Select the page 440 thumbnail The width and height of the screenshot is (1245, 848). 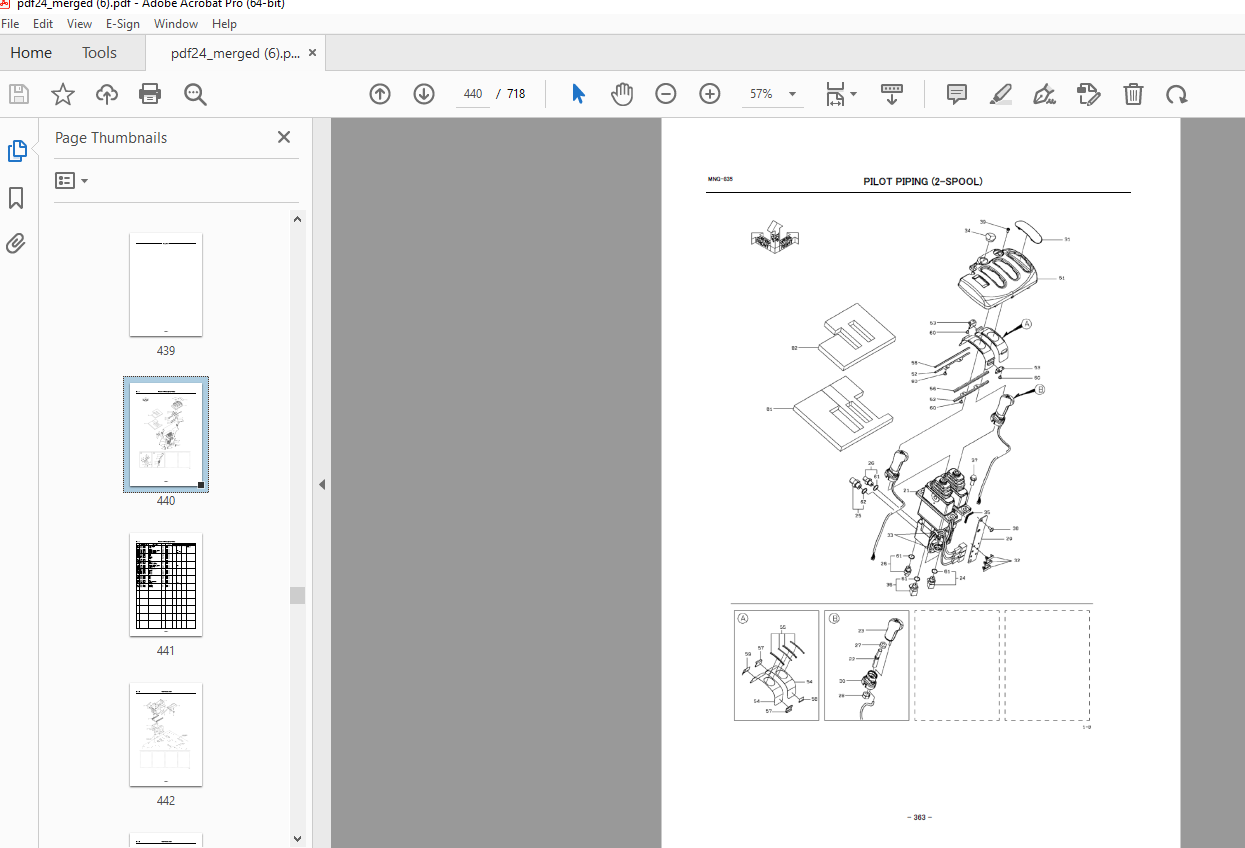(166, 435)
